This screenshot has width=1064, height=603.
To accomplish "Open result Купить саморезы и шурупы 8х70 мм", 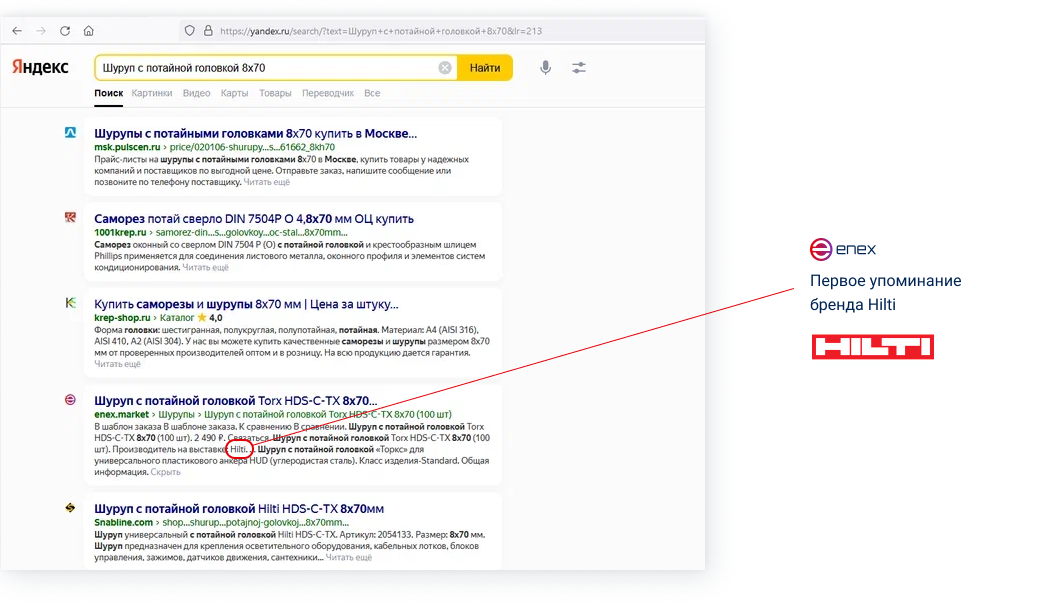I will pos(246,305).
